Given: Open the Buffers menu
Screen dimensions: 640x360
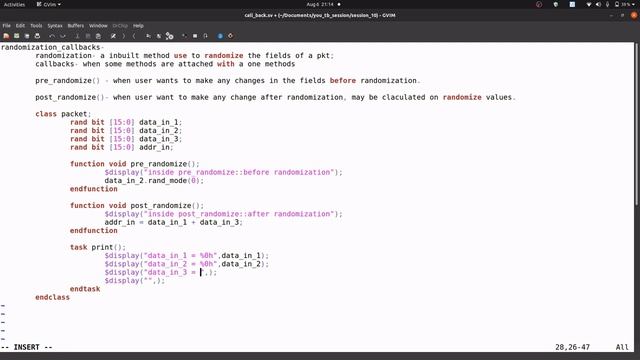Looking at the screenshot, I should [76, 26].
